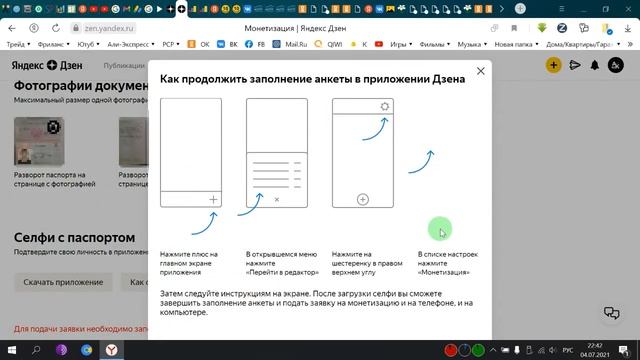Click the red circle tray icon
The image size is (640, 360).
(451, 350)
